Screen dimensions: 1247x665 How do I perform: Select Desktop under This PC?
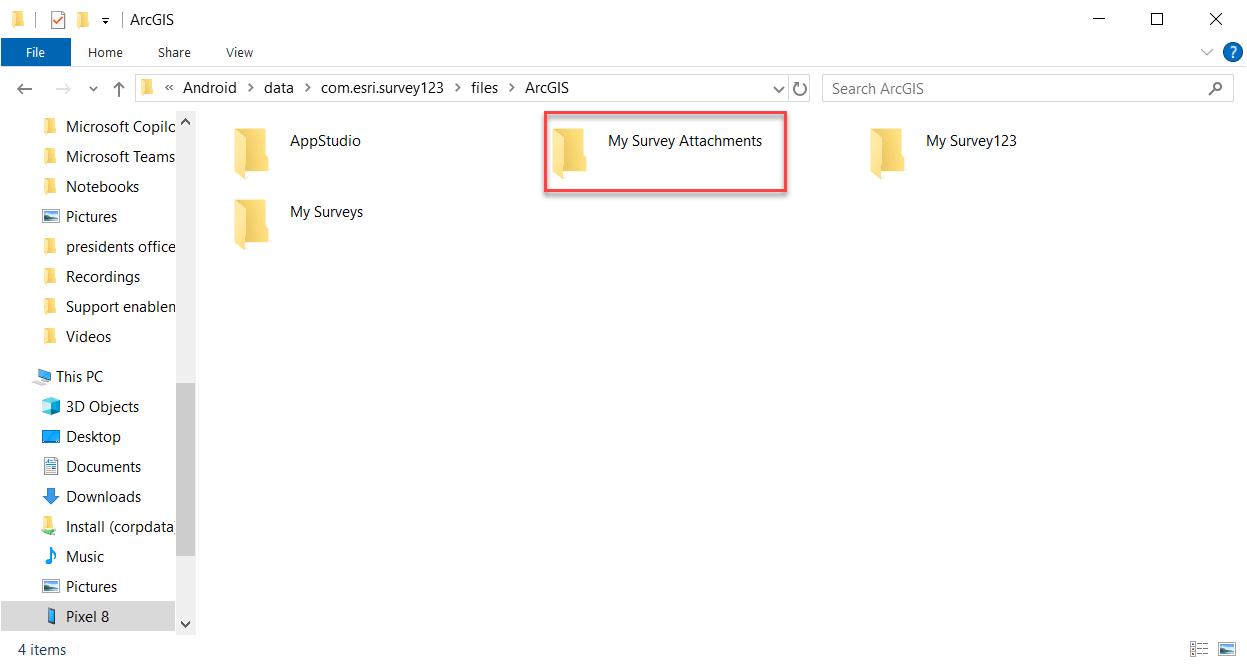coord(81,437)
